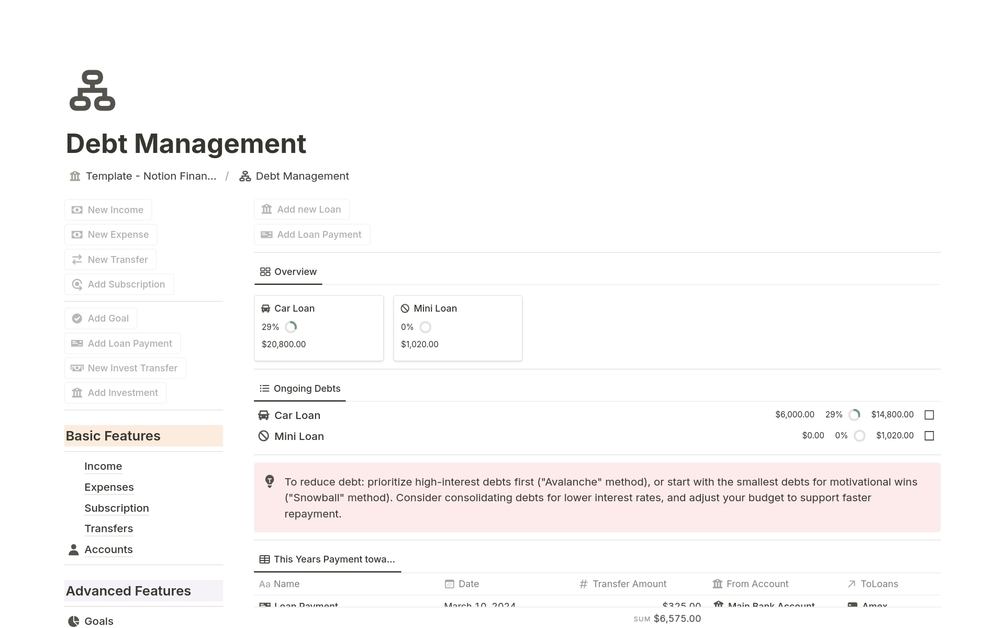
Task: Click the Advanced Features heading
Action: (144, 591)
